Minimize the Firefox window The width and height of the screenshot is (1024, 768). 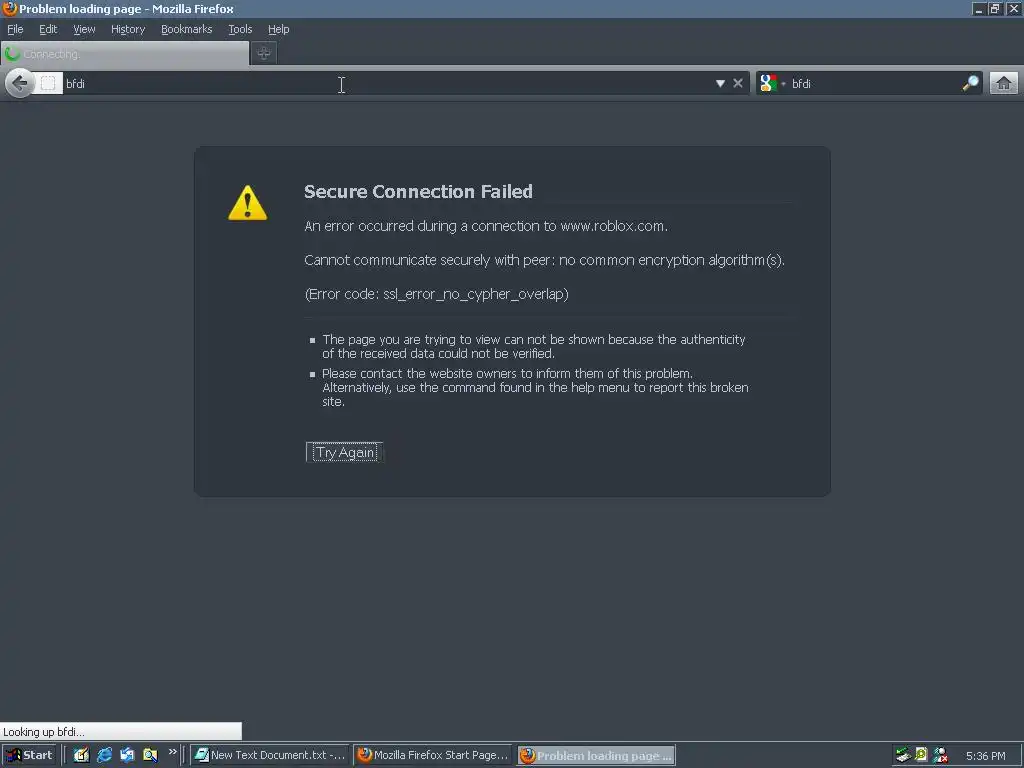978,8
